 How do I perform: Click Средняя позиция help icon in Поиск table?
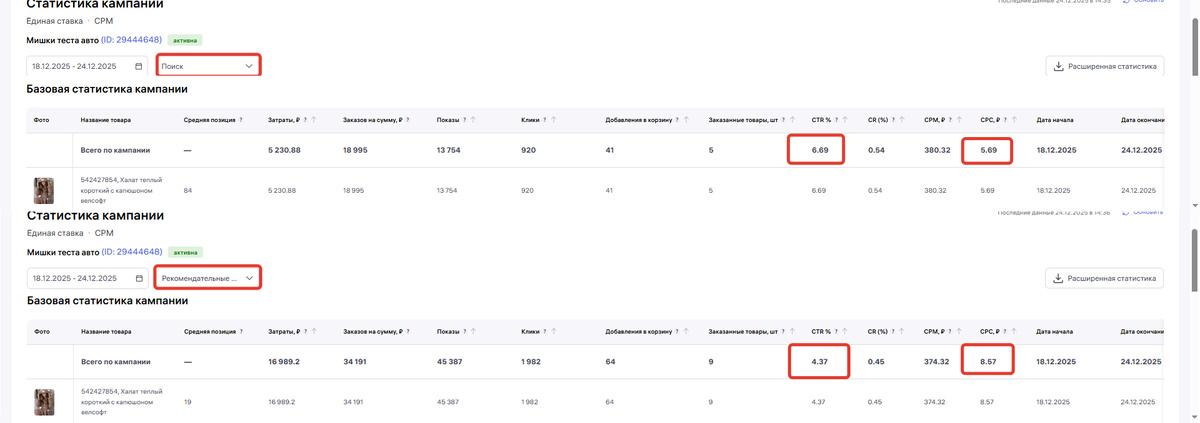click(241, 119)
